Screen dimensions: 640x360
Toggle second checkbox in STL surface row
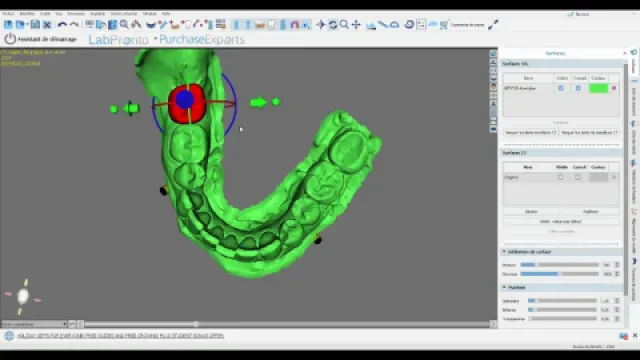pos(578,88)
